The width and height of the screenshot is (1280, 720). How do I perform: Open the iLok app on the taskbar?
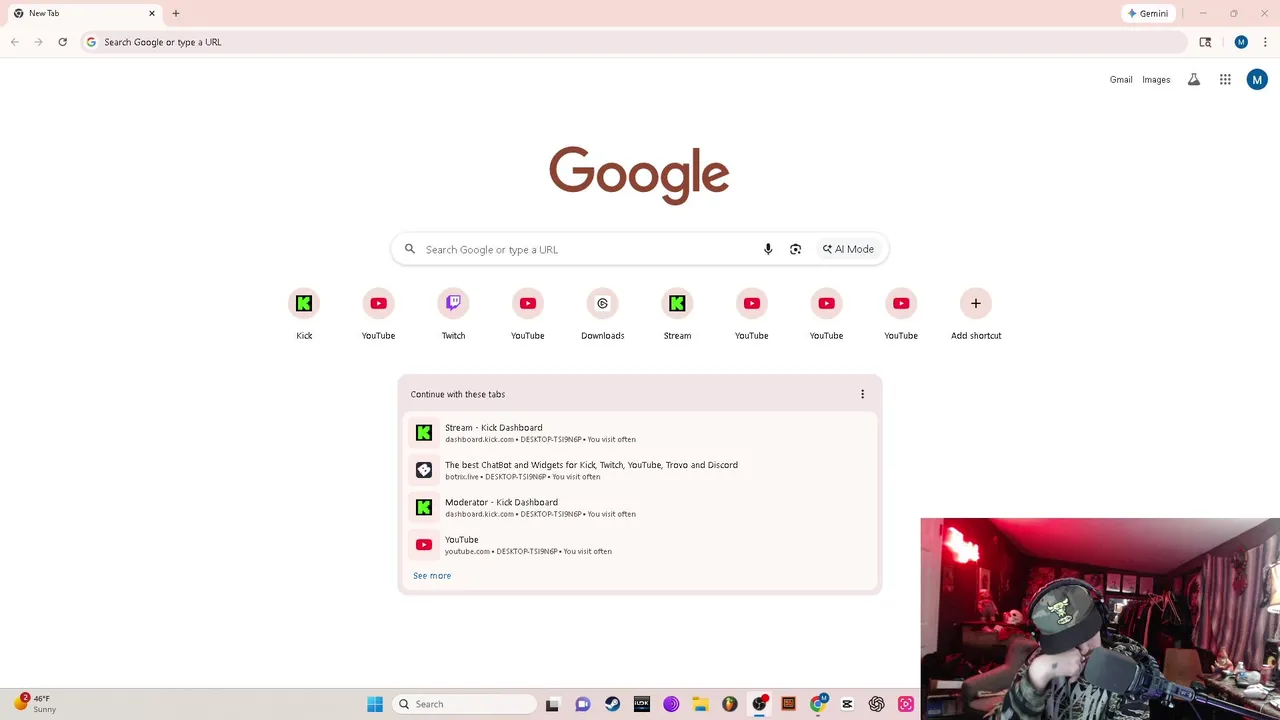coord(642,704)
